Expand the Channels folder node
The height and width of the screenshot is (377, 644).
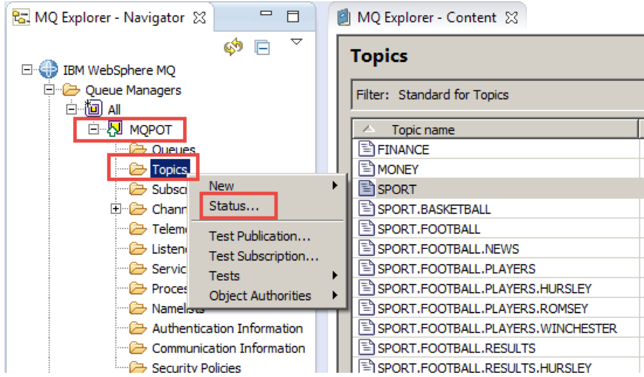(116, 209)
